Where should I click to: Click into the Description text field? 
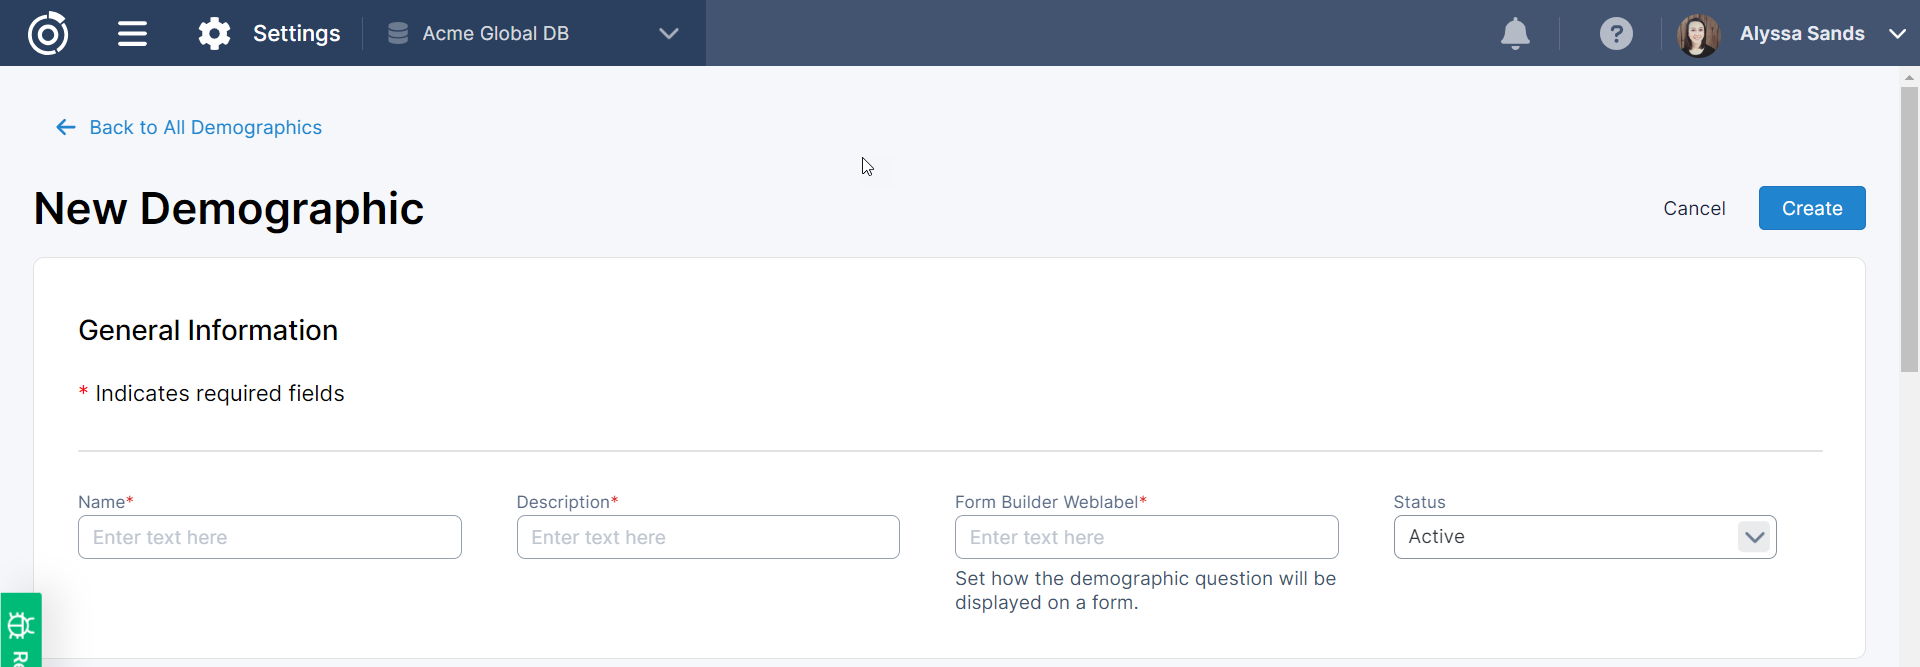tap(708, 537)
